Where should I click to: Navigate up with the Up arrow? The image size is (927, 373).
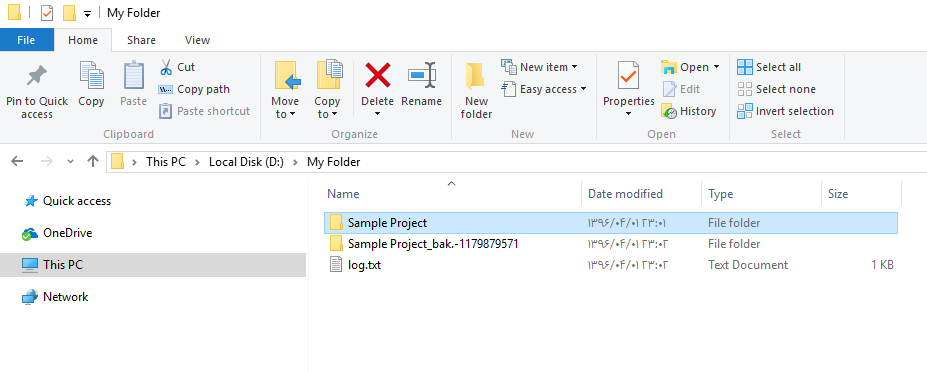tap(92, 161)
